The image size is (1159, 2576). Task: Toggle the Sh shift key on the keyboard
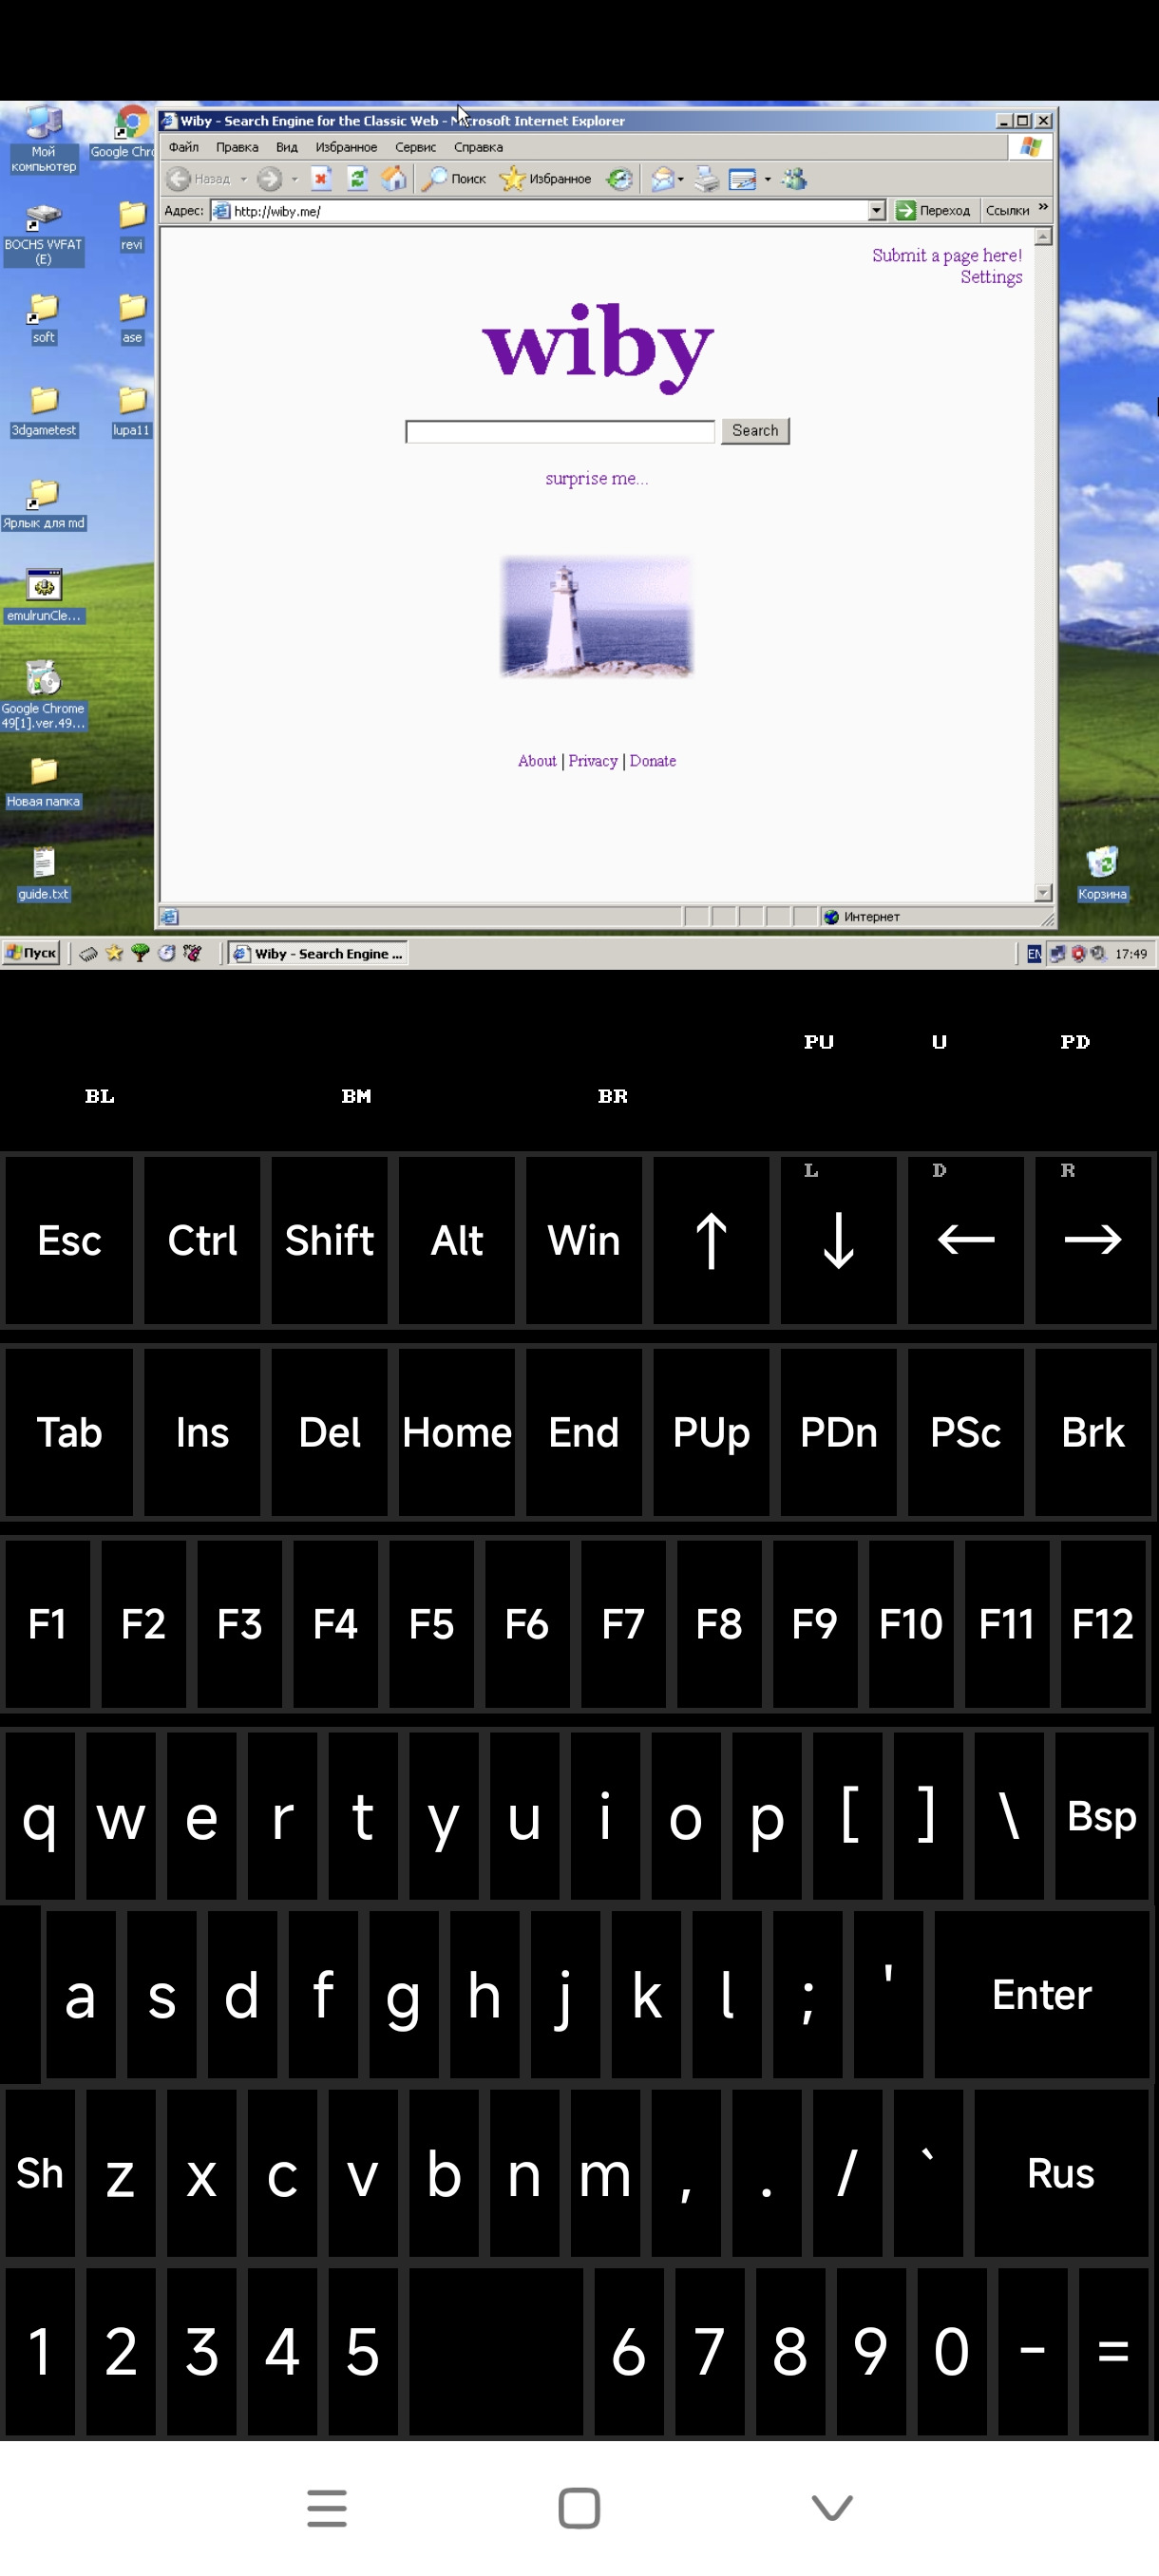coord(40,2173)
